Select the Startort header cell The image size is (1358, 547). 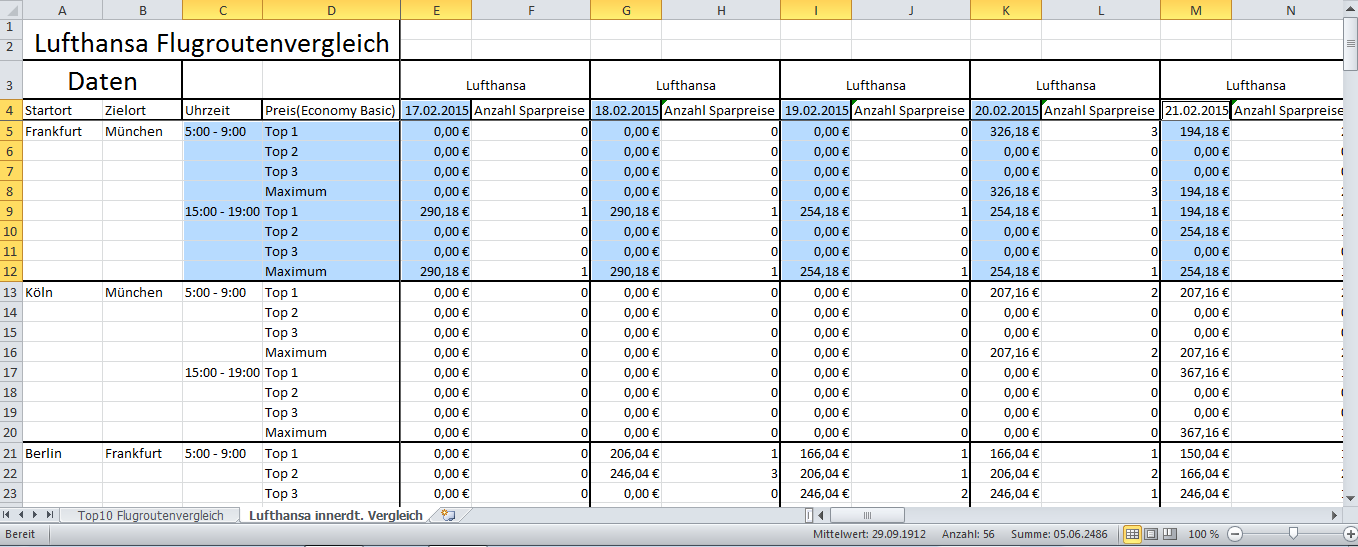pos(62,111)
